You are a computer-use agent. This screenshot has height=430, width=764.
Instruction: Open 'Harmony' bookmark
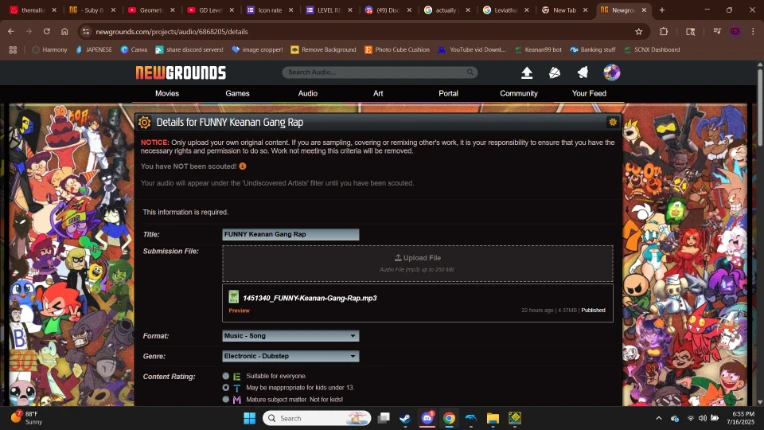tap(50, 50)
